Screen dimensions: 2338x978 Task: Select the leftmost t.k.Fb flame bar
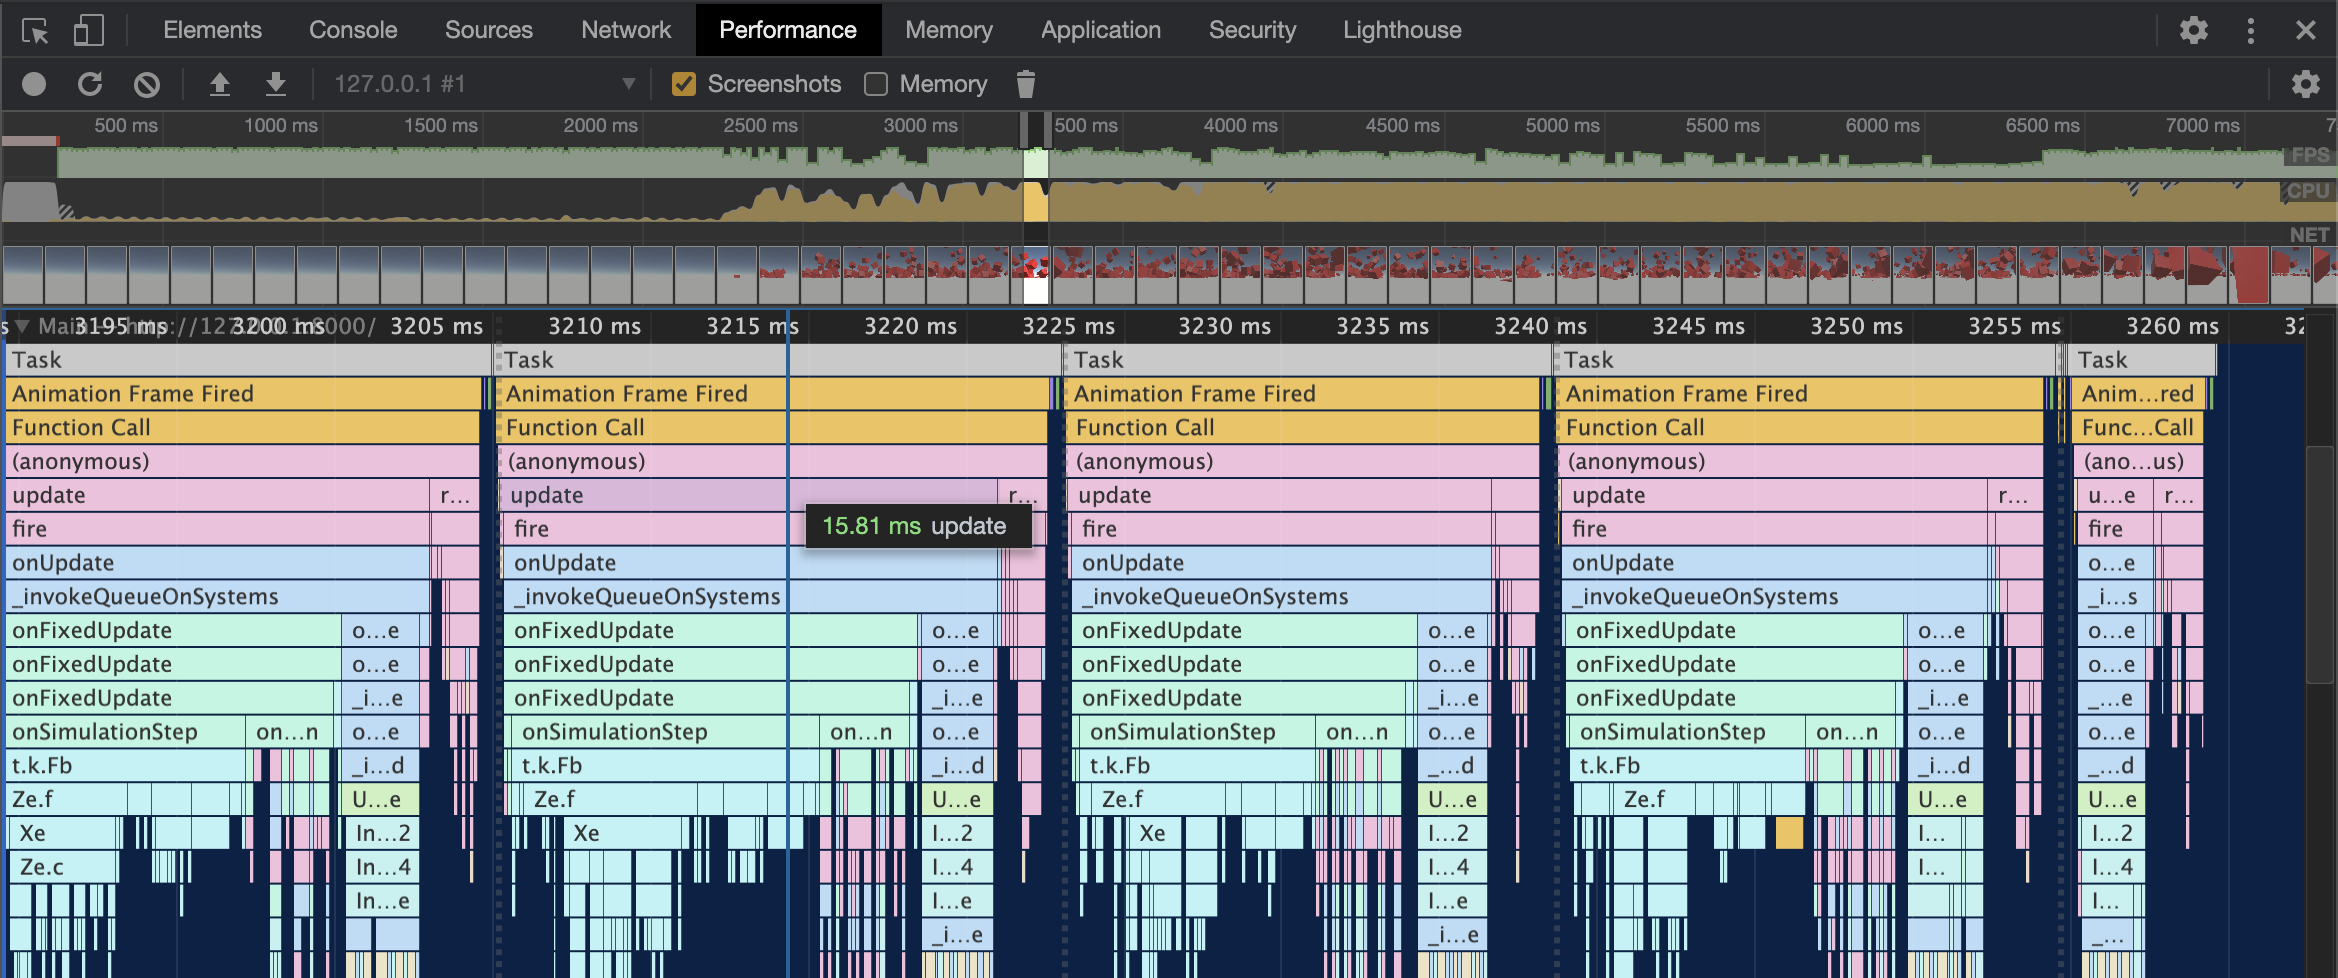(127, 766)
